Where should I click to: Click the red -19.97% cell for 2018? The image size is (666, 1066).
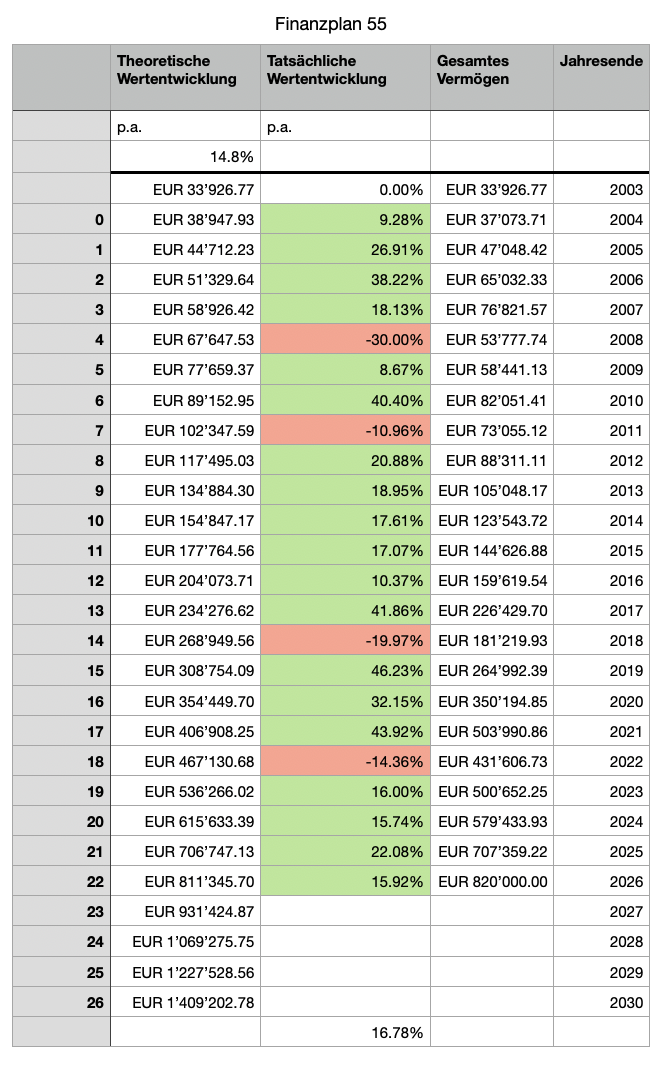345,640
